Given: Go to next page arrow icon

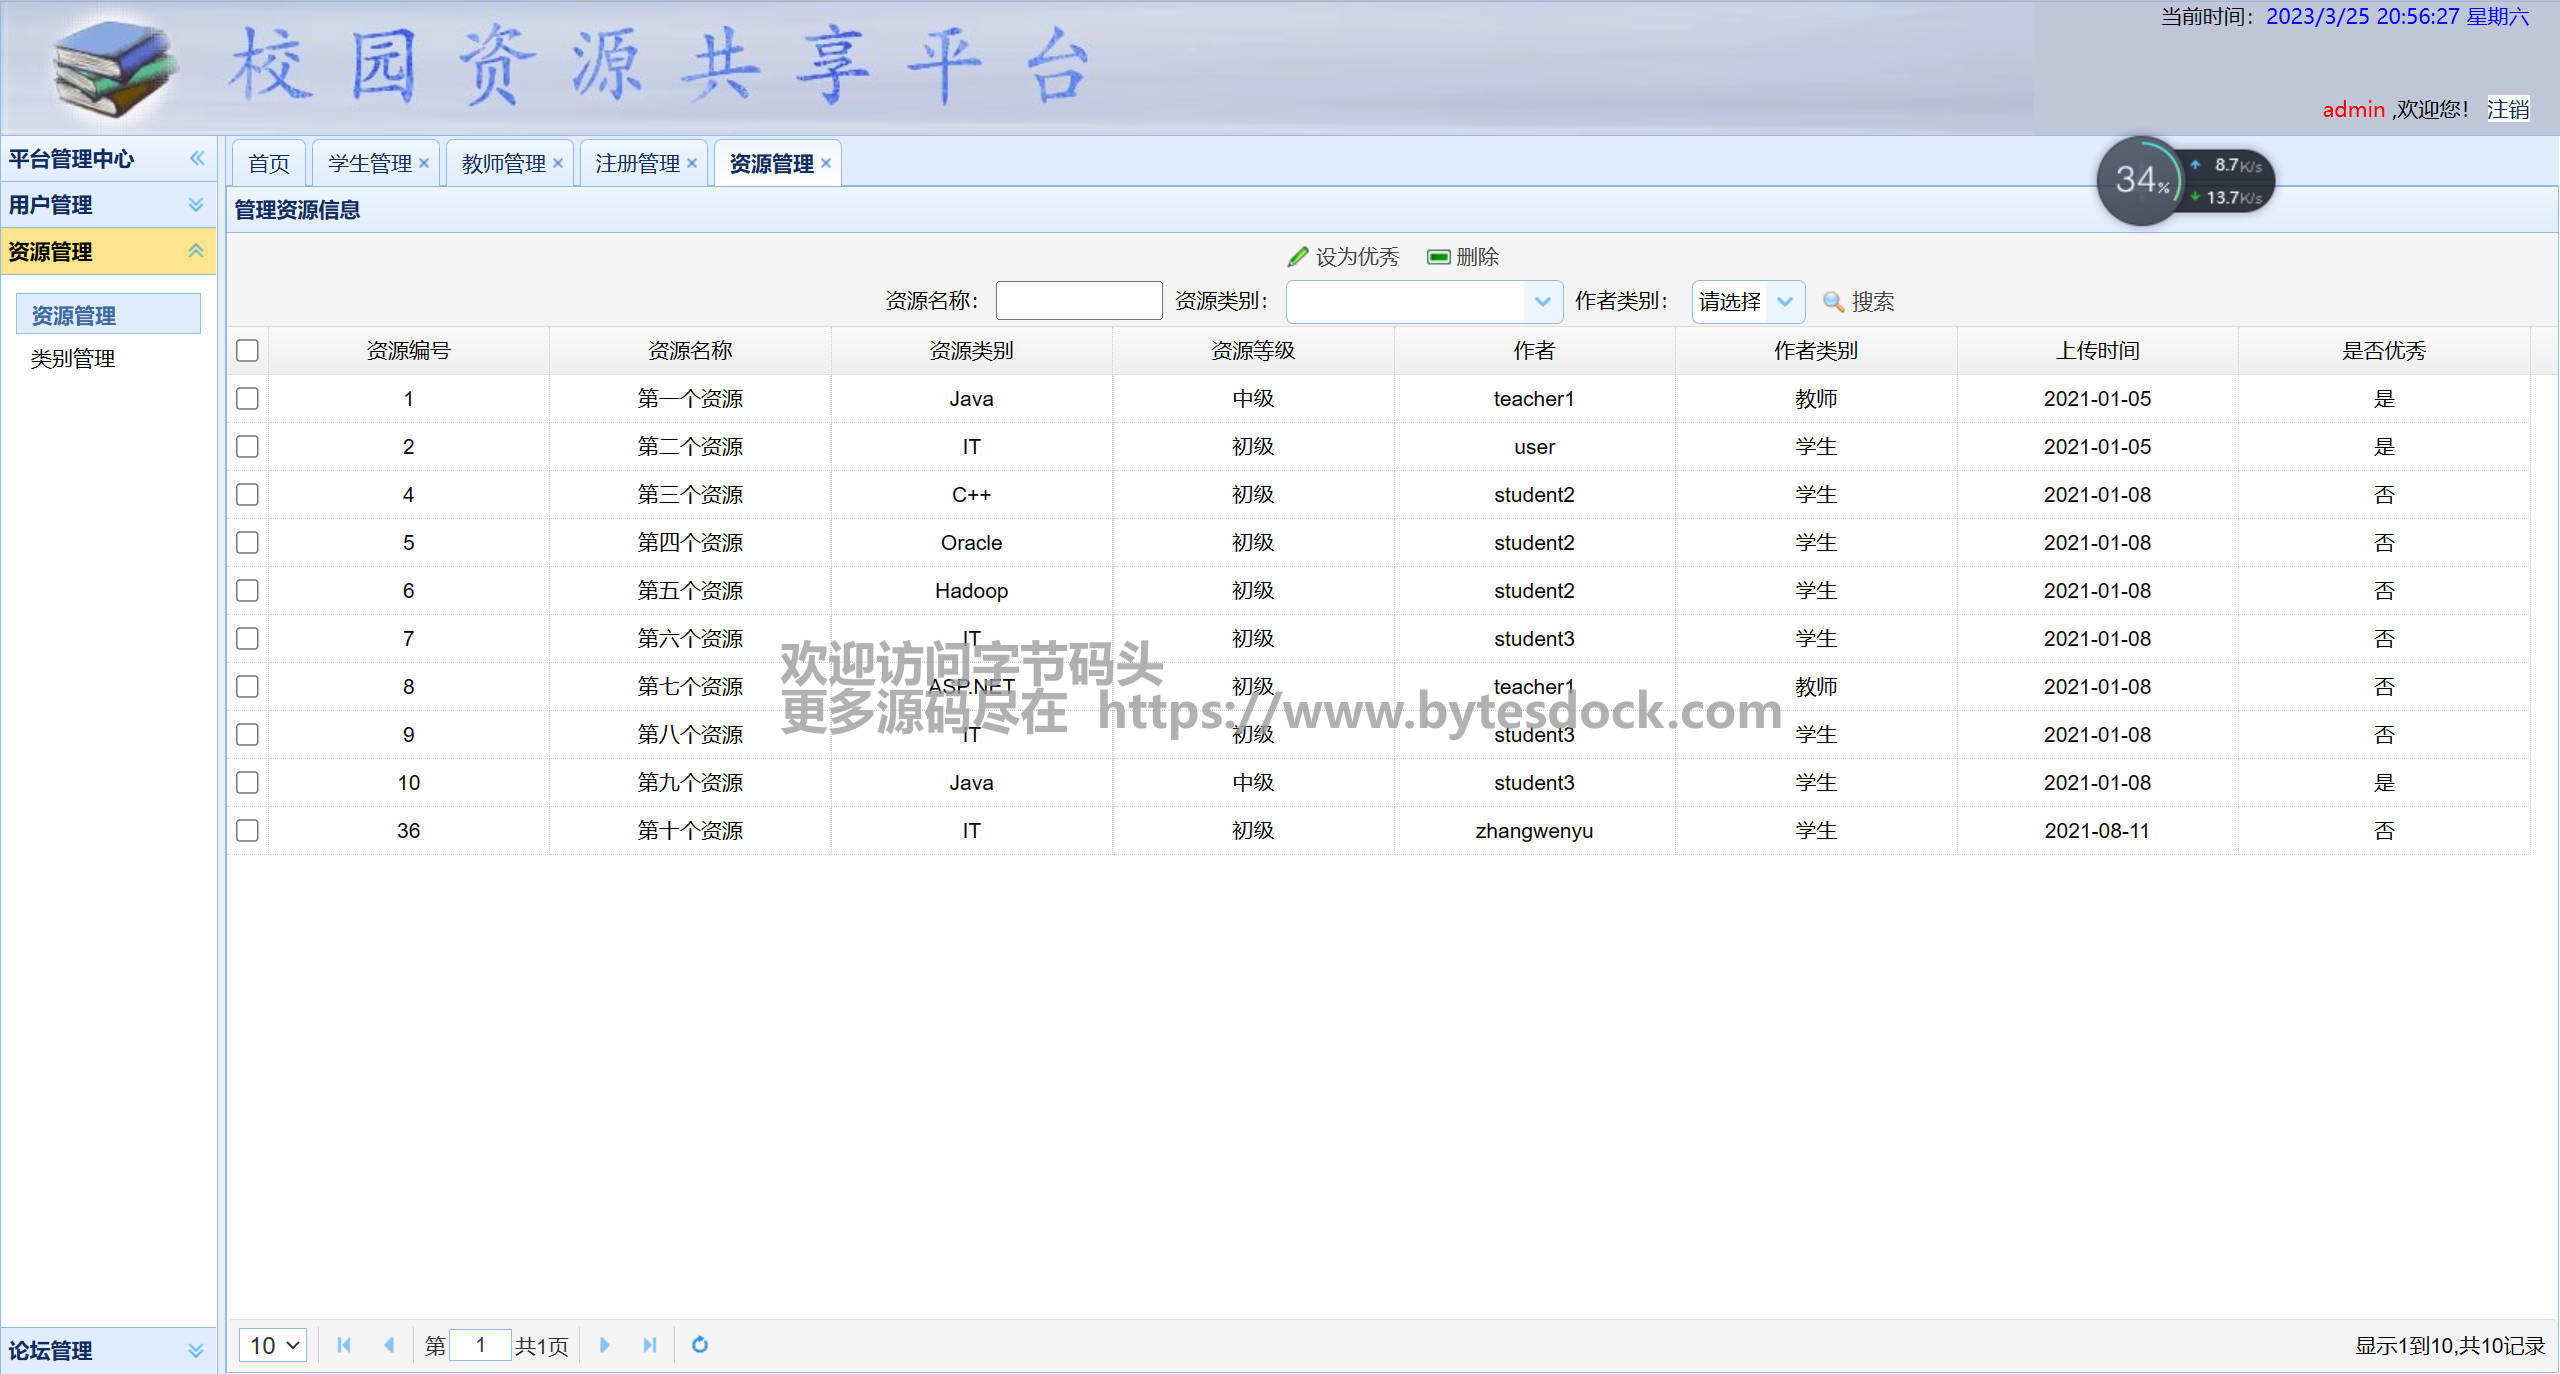Looking at the screenshot, I should coord(604,1345).
